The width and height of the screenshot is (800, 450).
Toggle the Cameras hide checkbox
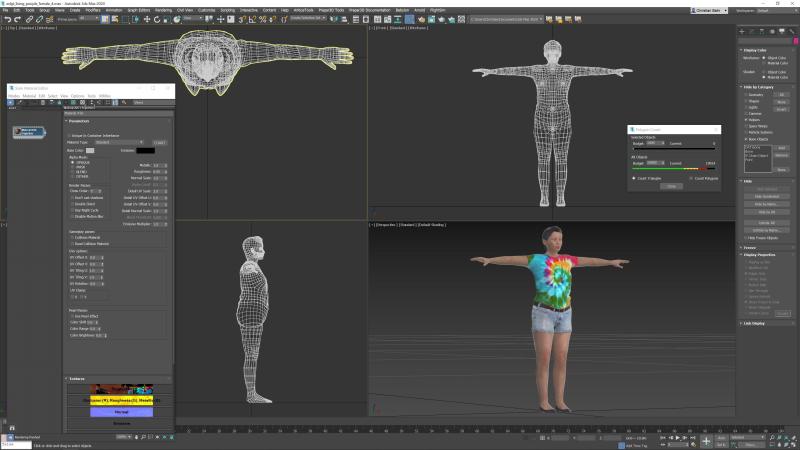click(x=746, y=114)
